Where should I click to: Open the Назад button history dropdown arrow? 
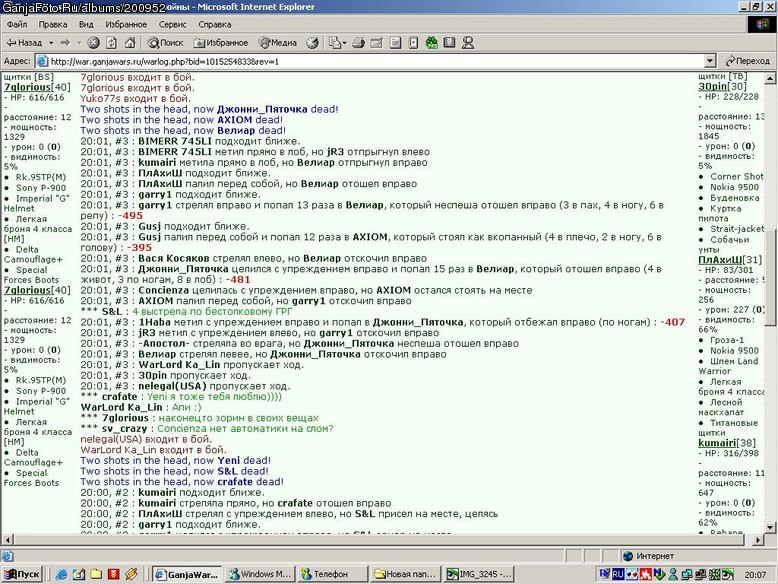pos(51,43)
